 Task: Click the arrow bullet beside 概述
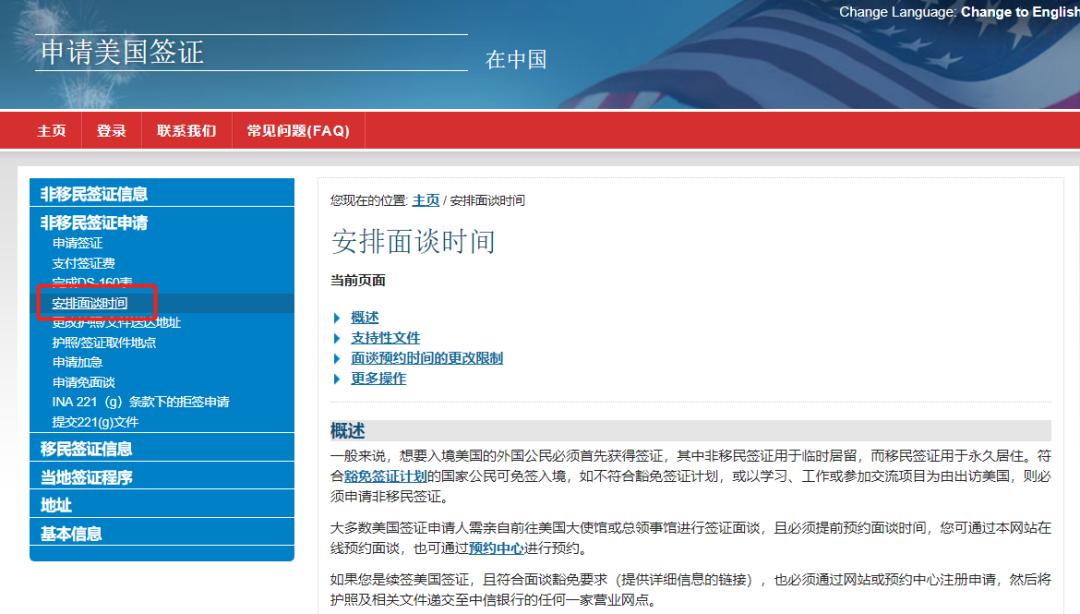337,318
